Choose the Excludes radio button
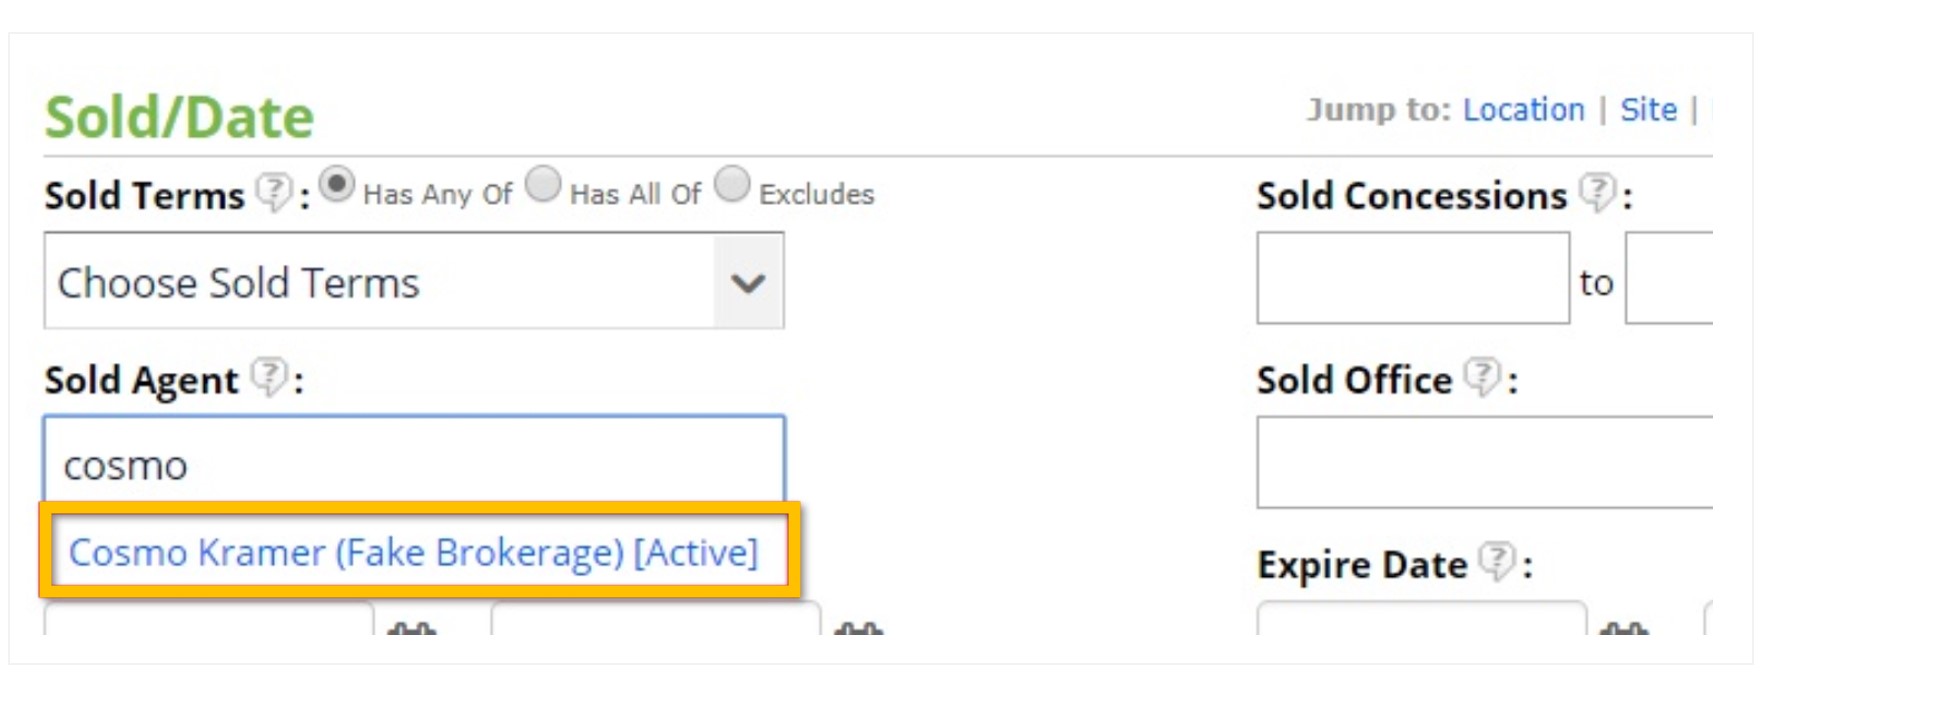This screenshot has height=714, width=1954. pos(732,185)
